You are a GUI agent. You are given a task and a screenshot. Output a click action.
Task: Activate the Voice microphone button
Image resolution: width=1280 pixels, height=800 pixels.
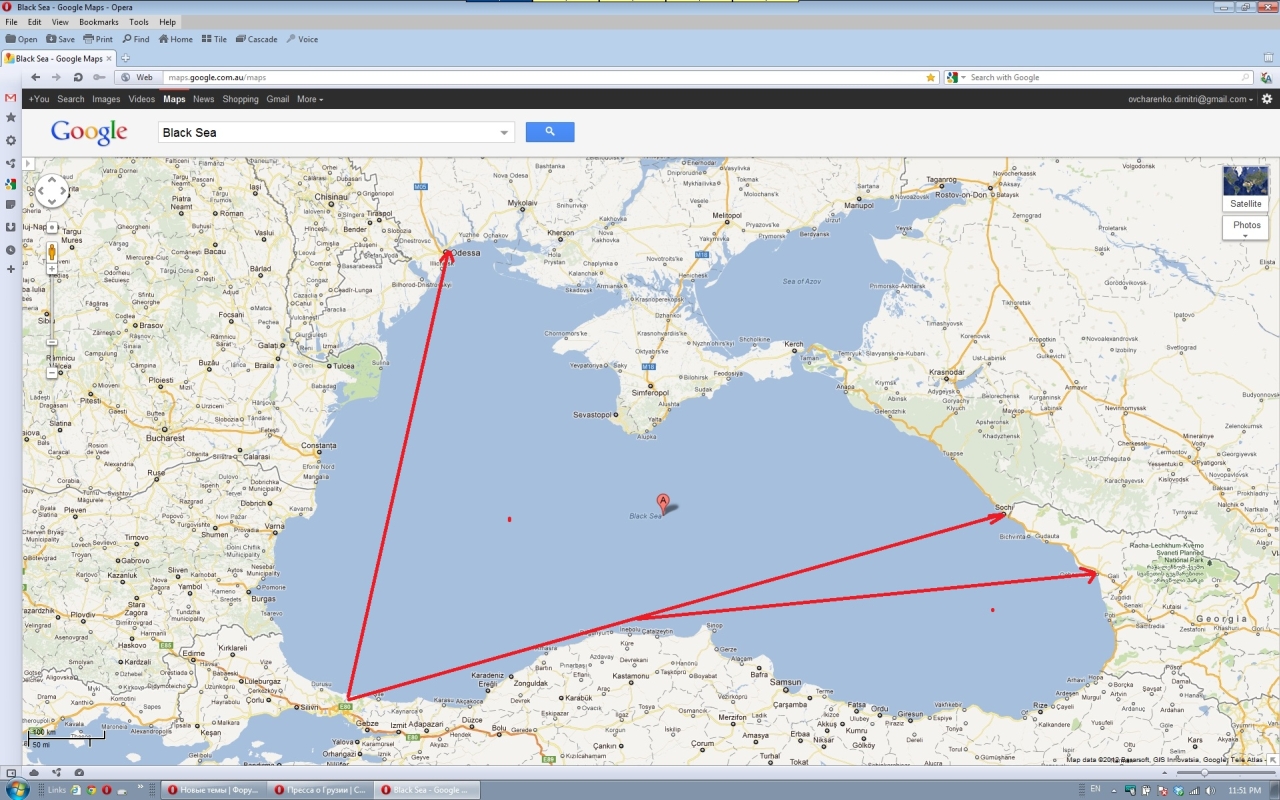click(x=302, y=40)
